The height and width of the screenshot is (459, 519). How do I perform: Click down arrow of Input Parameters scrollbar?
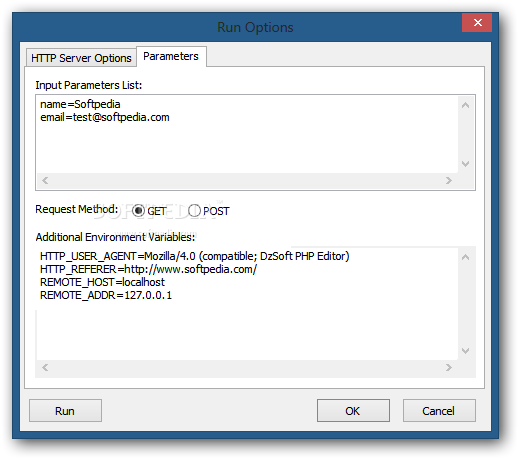466,164
